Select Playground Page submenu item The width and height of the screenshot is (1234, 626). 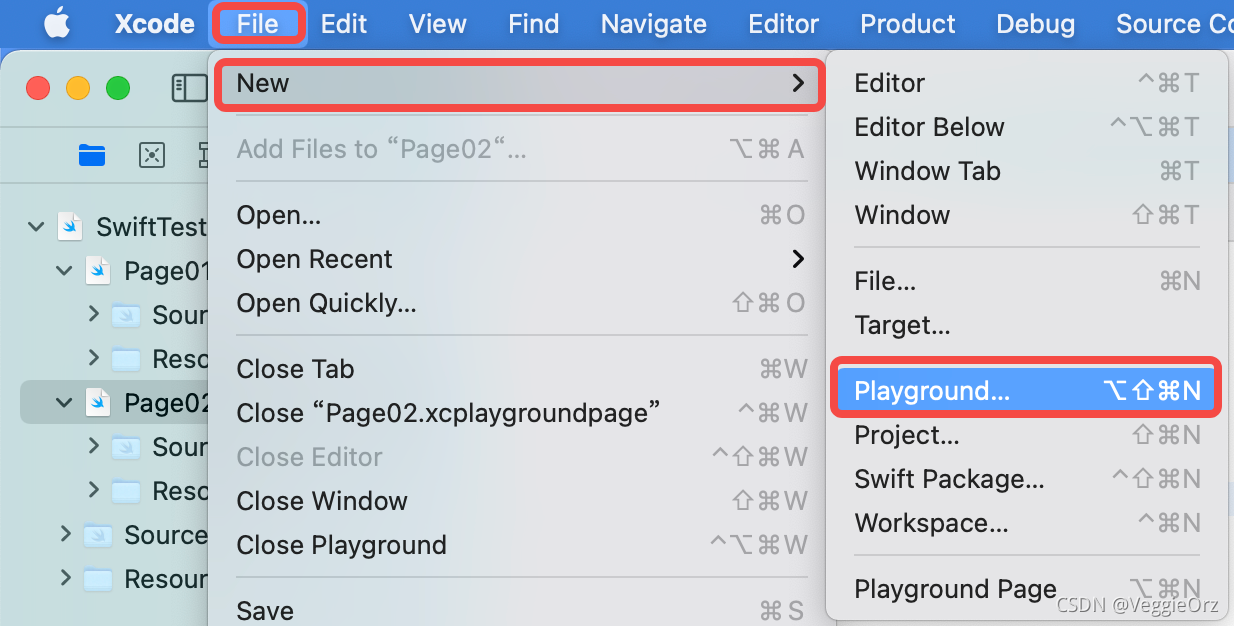click(x=1027, y=589)
